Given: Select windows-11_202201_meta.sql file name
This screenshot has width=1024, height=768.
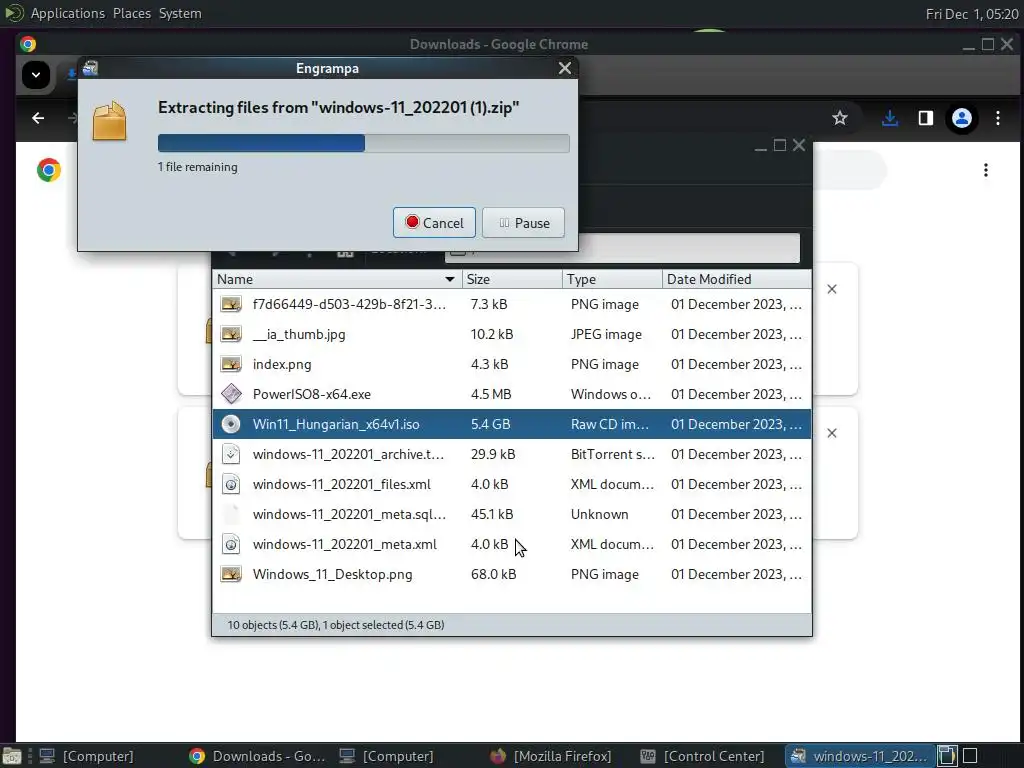Looking at the screenshot, I should tap(349, 515).
